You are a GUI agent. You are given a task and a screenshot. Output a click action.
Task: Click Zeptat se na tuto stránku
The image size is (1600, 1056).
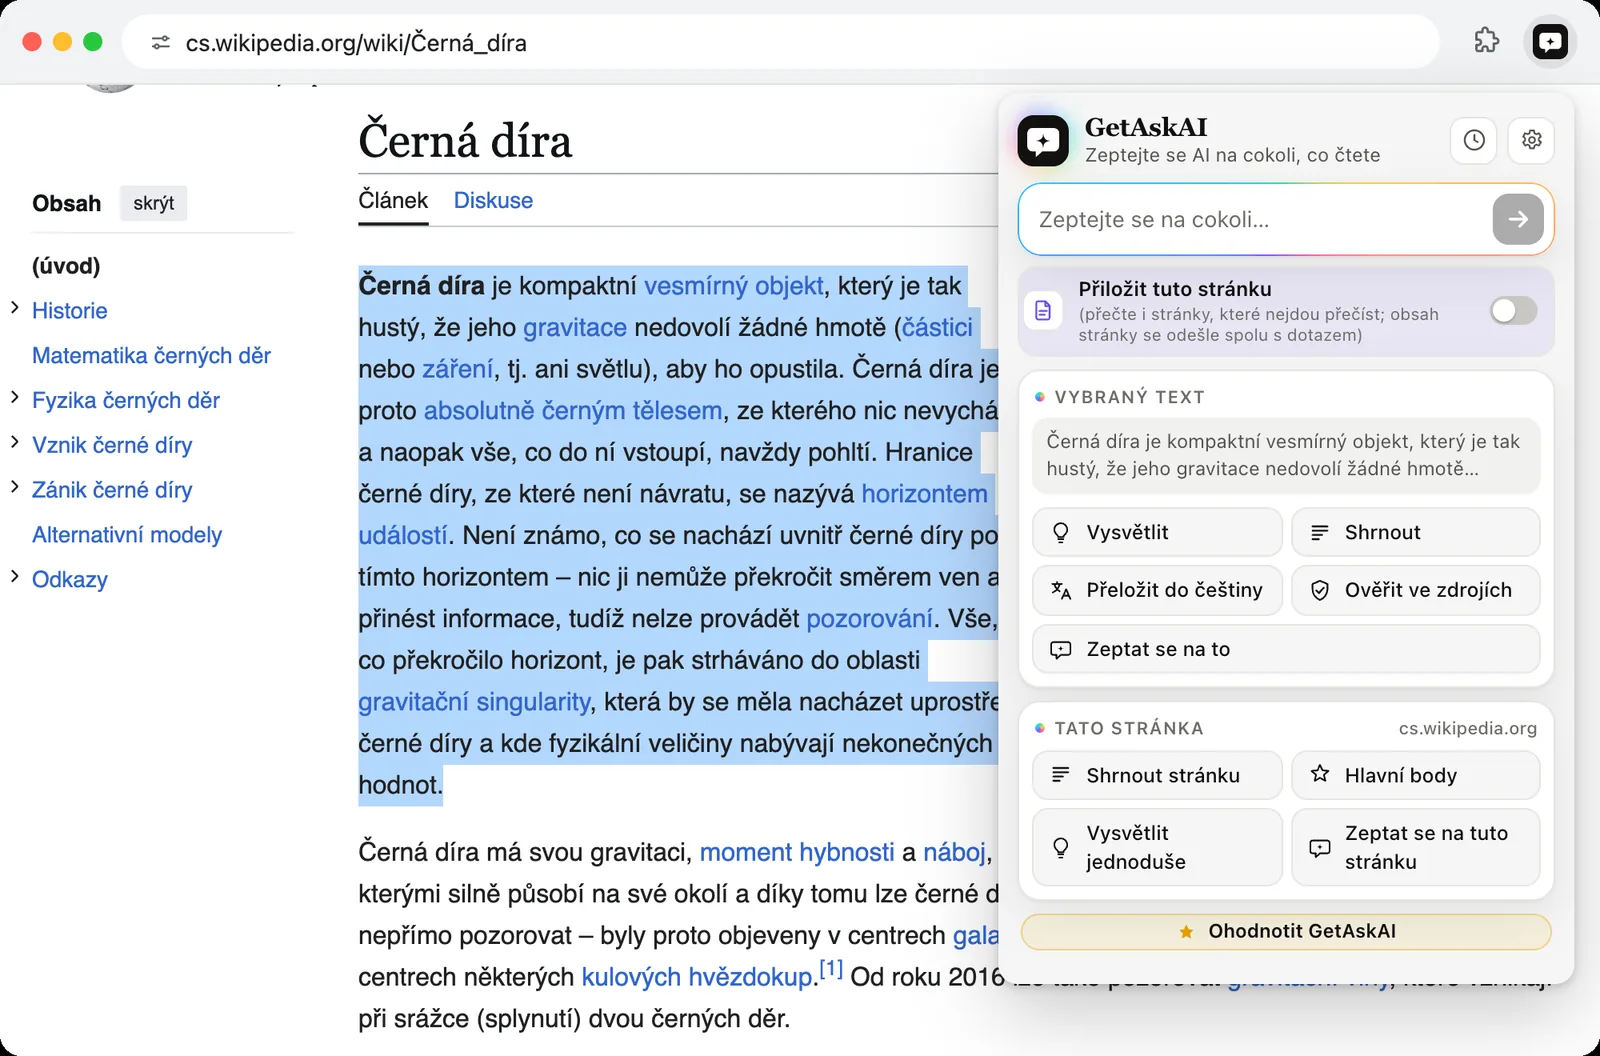click(1415, 847)
